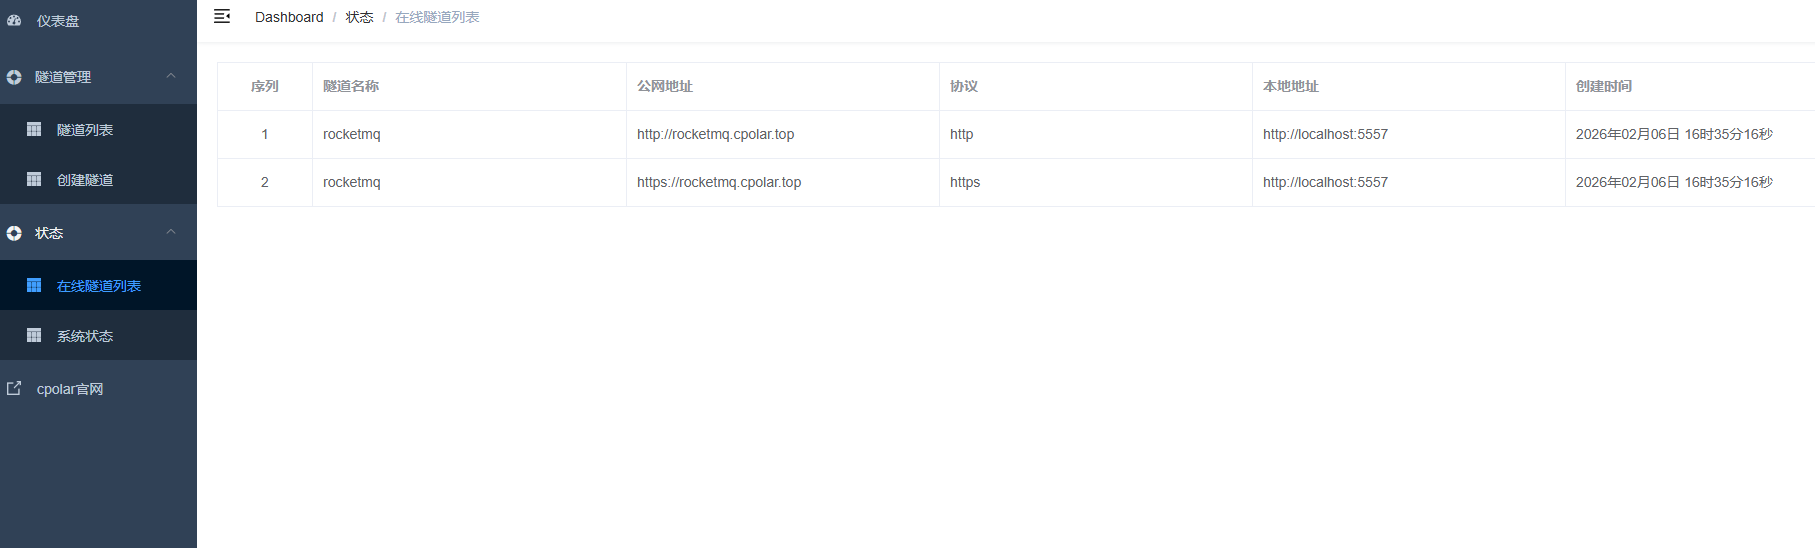Click the table icon next to 系统状态
Image resolution: width=1815 pixels, height=548 pixels.
pyautogui.click(x=34, y=335)
